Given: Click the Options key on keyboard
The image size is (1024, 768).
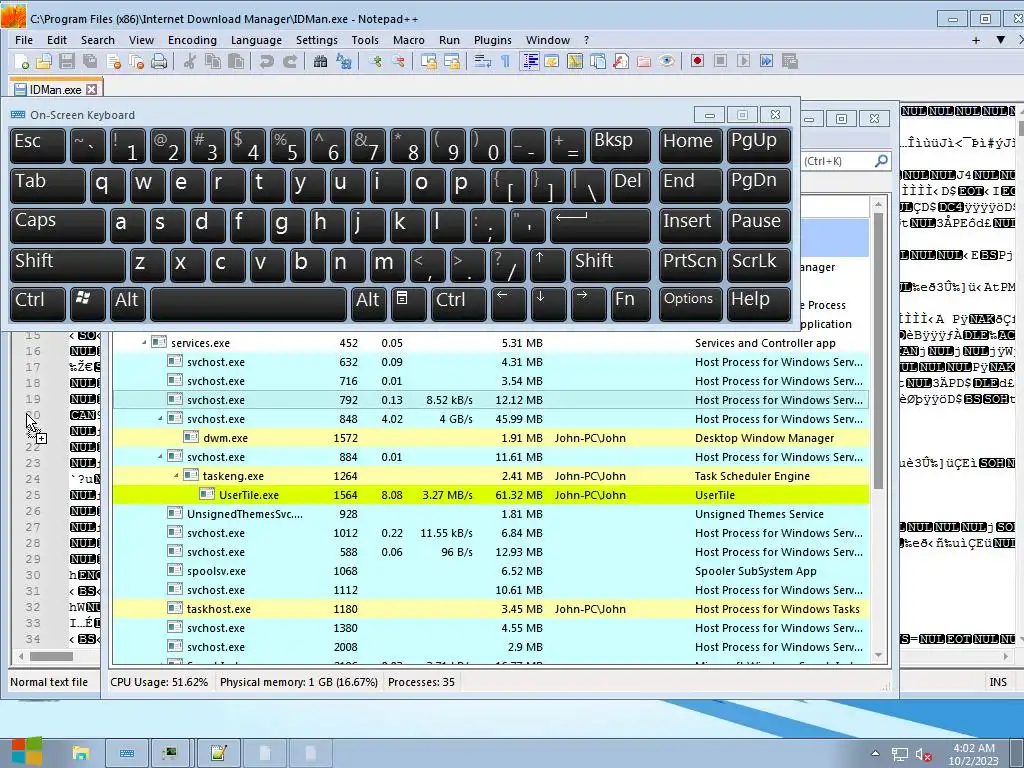Looking at the screenshot, I should (690, 304).
